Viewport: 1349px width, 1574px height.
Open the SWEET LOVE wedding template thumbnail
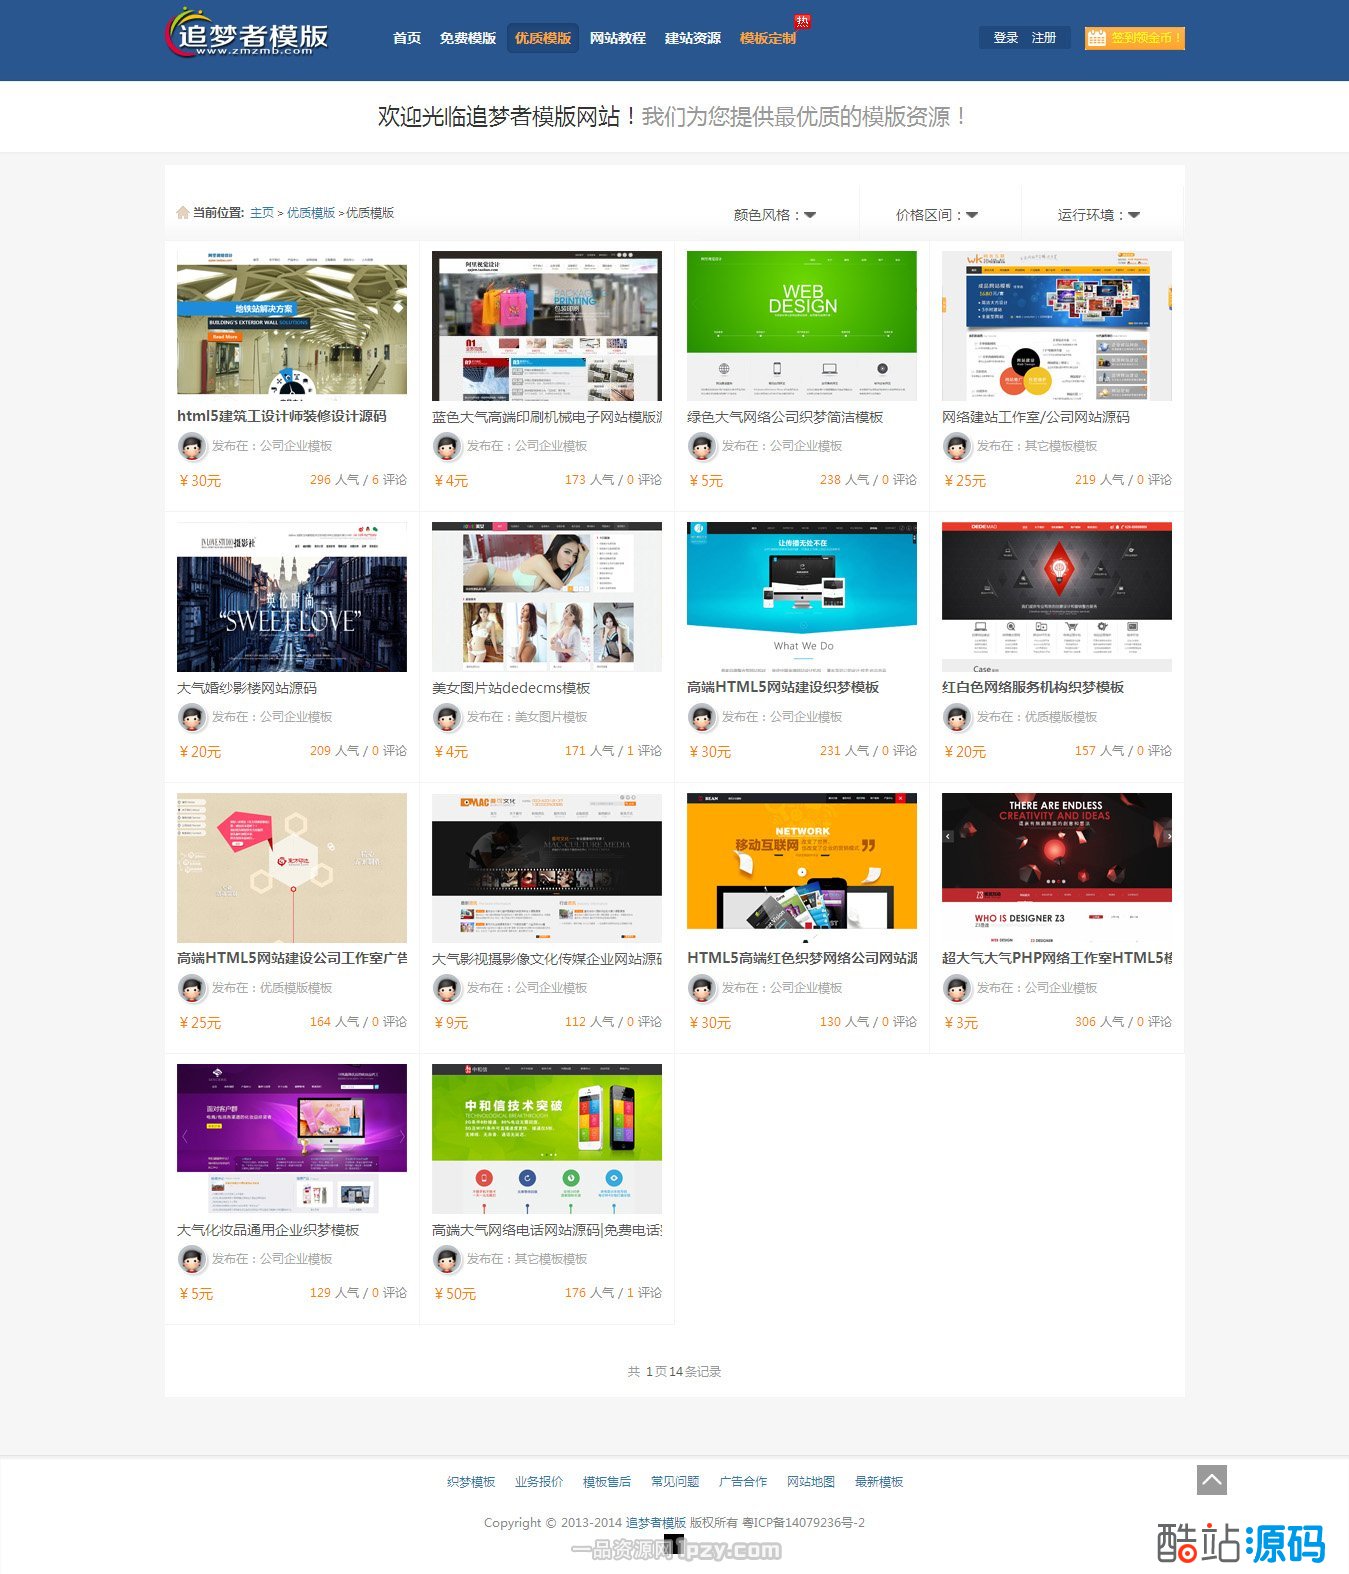291,597
